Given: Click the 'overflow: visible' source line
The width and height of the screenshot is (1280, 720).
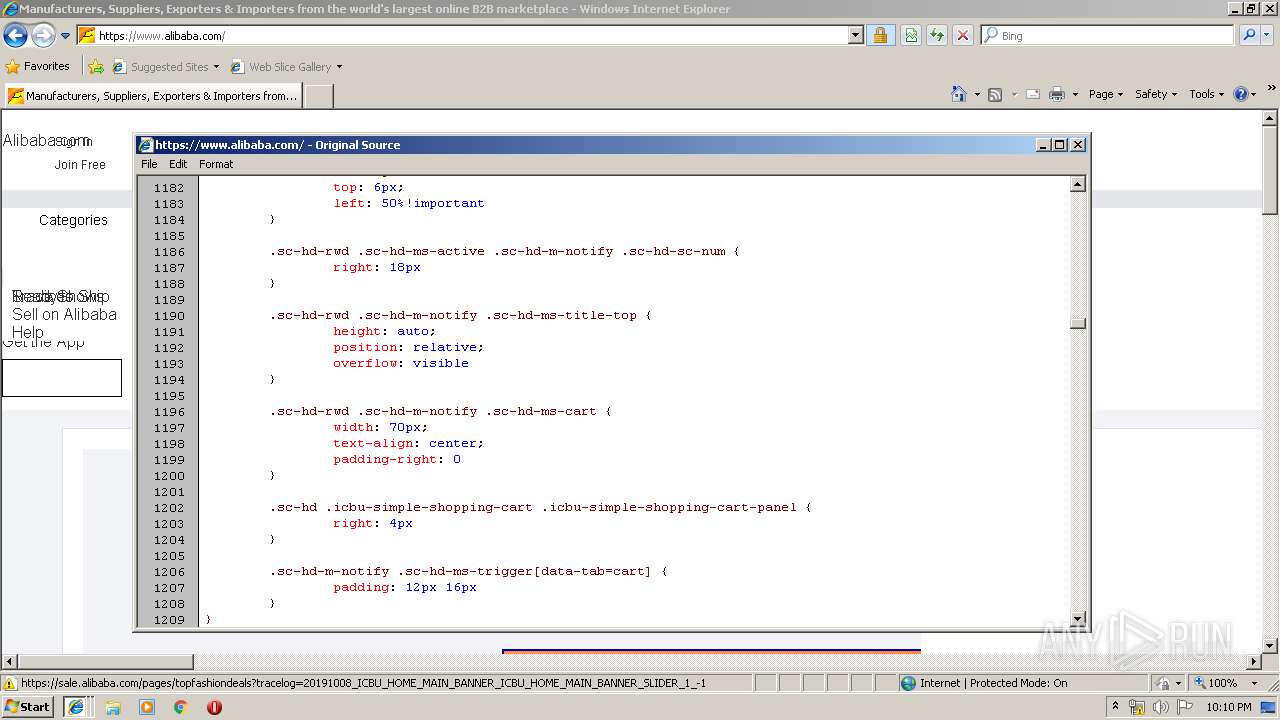Looking at the screenshot, I should [x=401, y=363].
